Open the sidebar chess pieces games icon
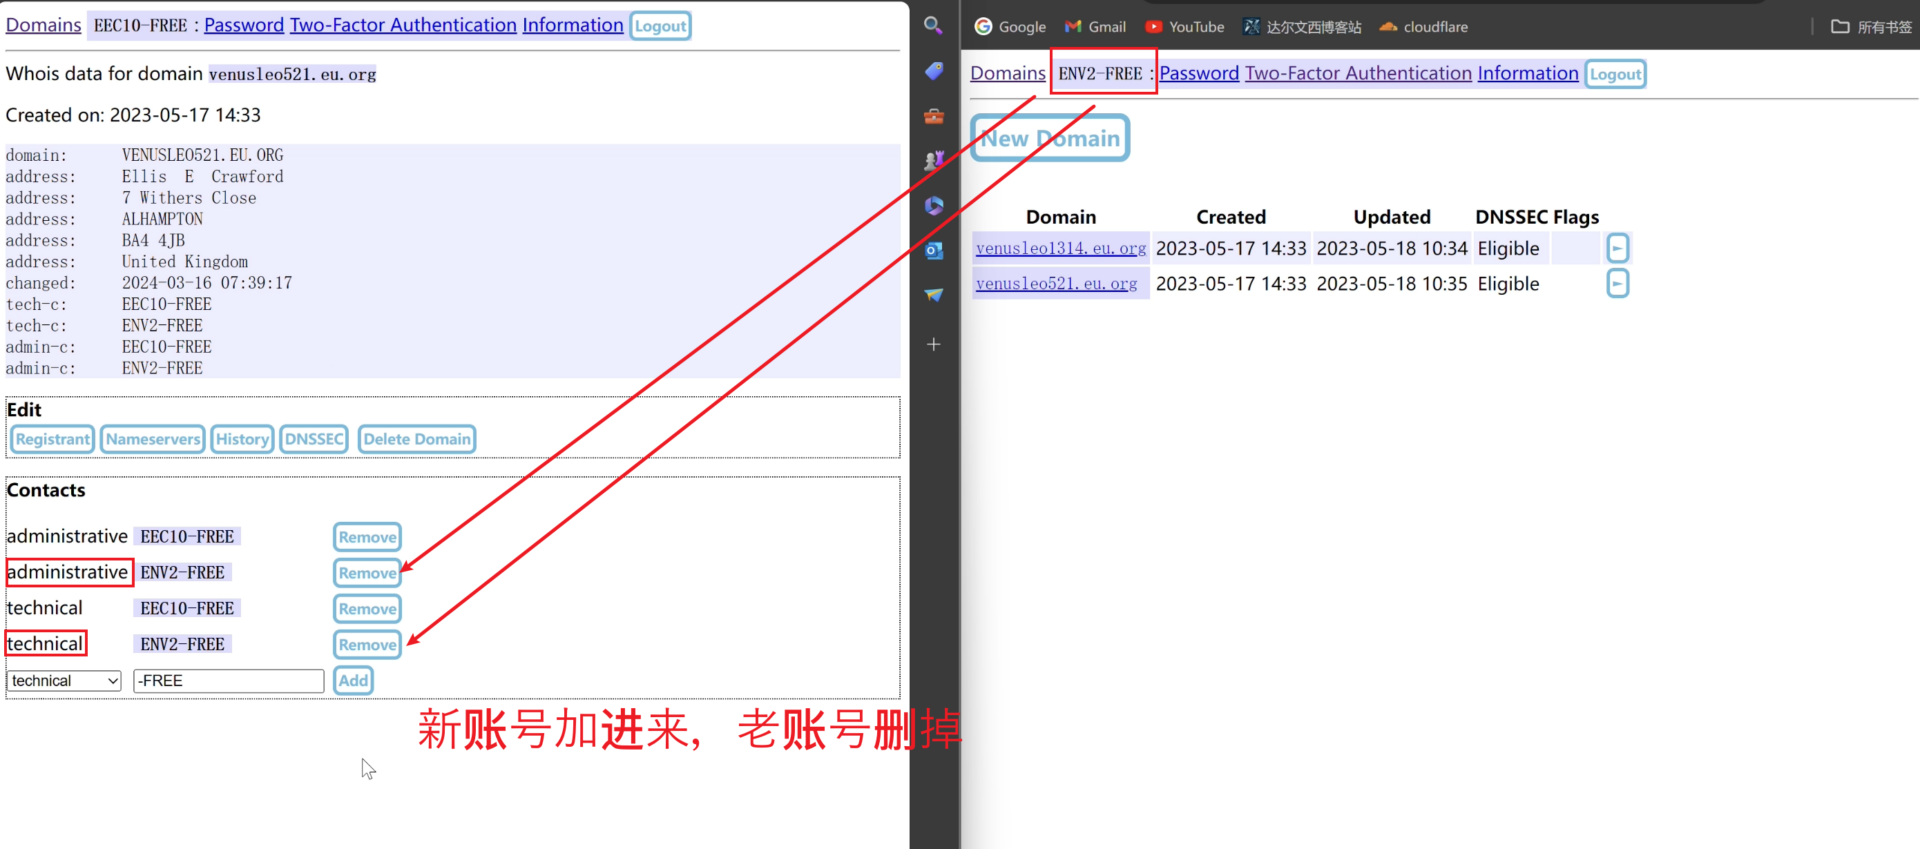Image resolution: width=1920 pixels, height=849 pixels. click(x=933, y=160)
